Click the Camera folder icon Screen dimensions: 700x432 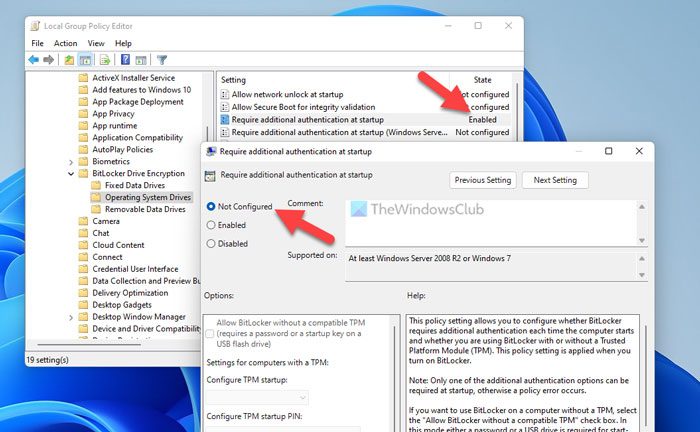[x=83, y=221]
